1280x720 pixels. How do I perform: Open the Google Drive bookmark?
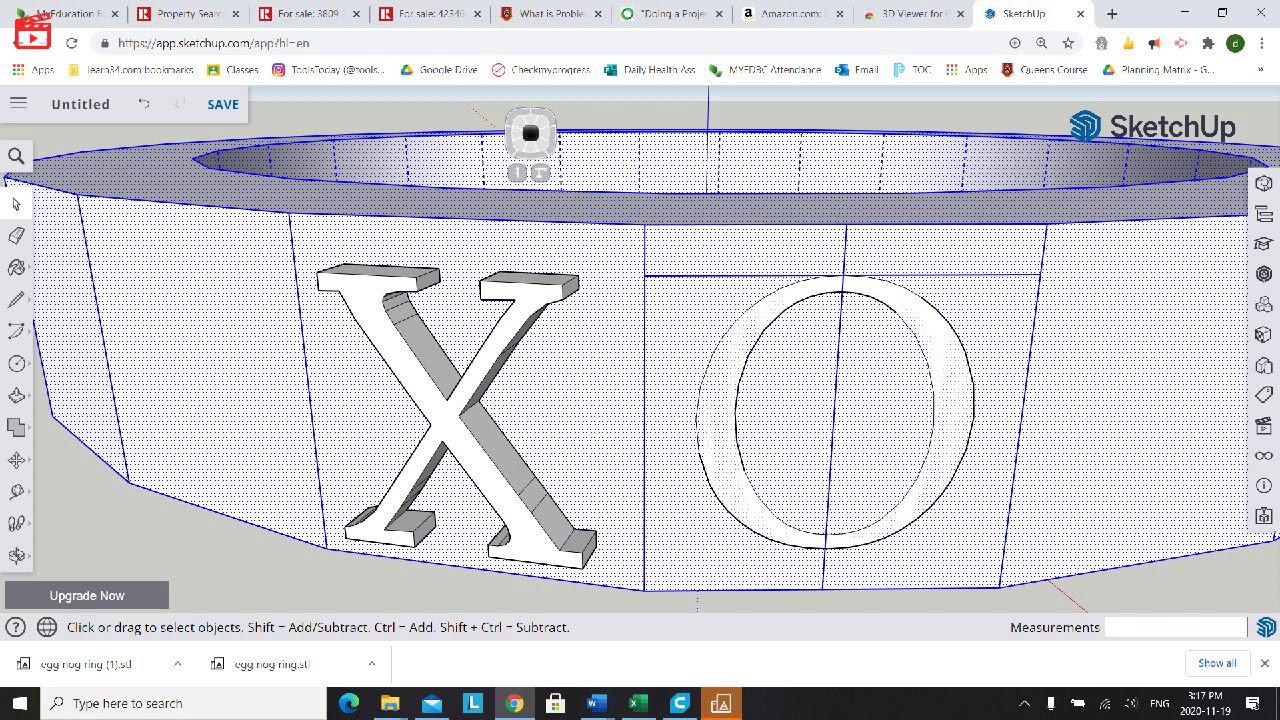click(439, 70)
